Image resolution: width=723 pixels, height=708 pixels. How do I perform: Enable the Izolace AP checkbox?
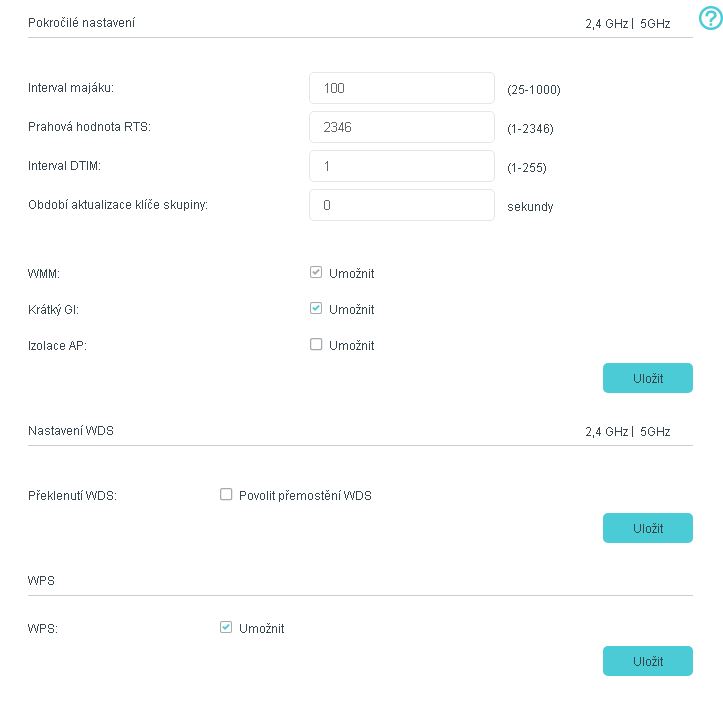[316, 345]
